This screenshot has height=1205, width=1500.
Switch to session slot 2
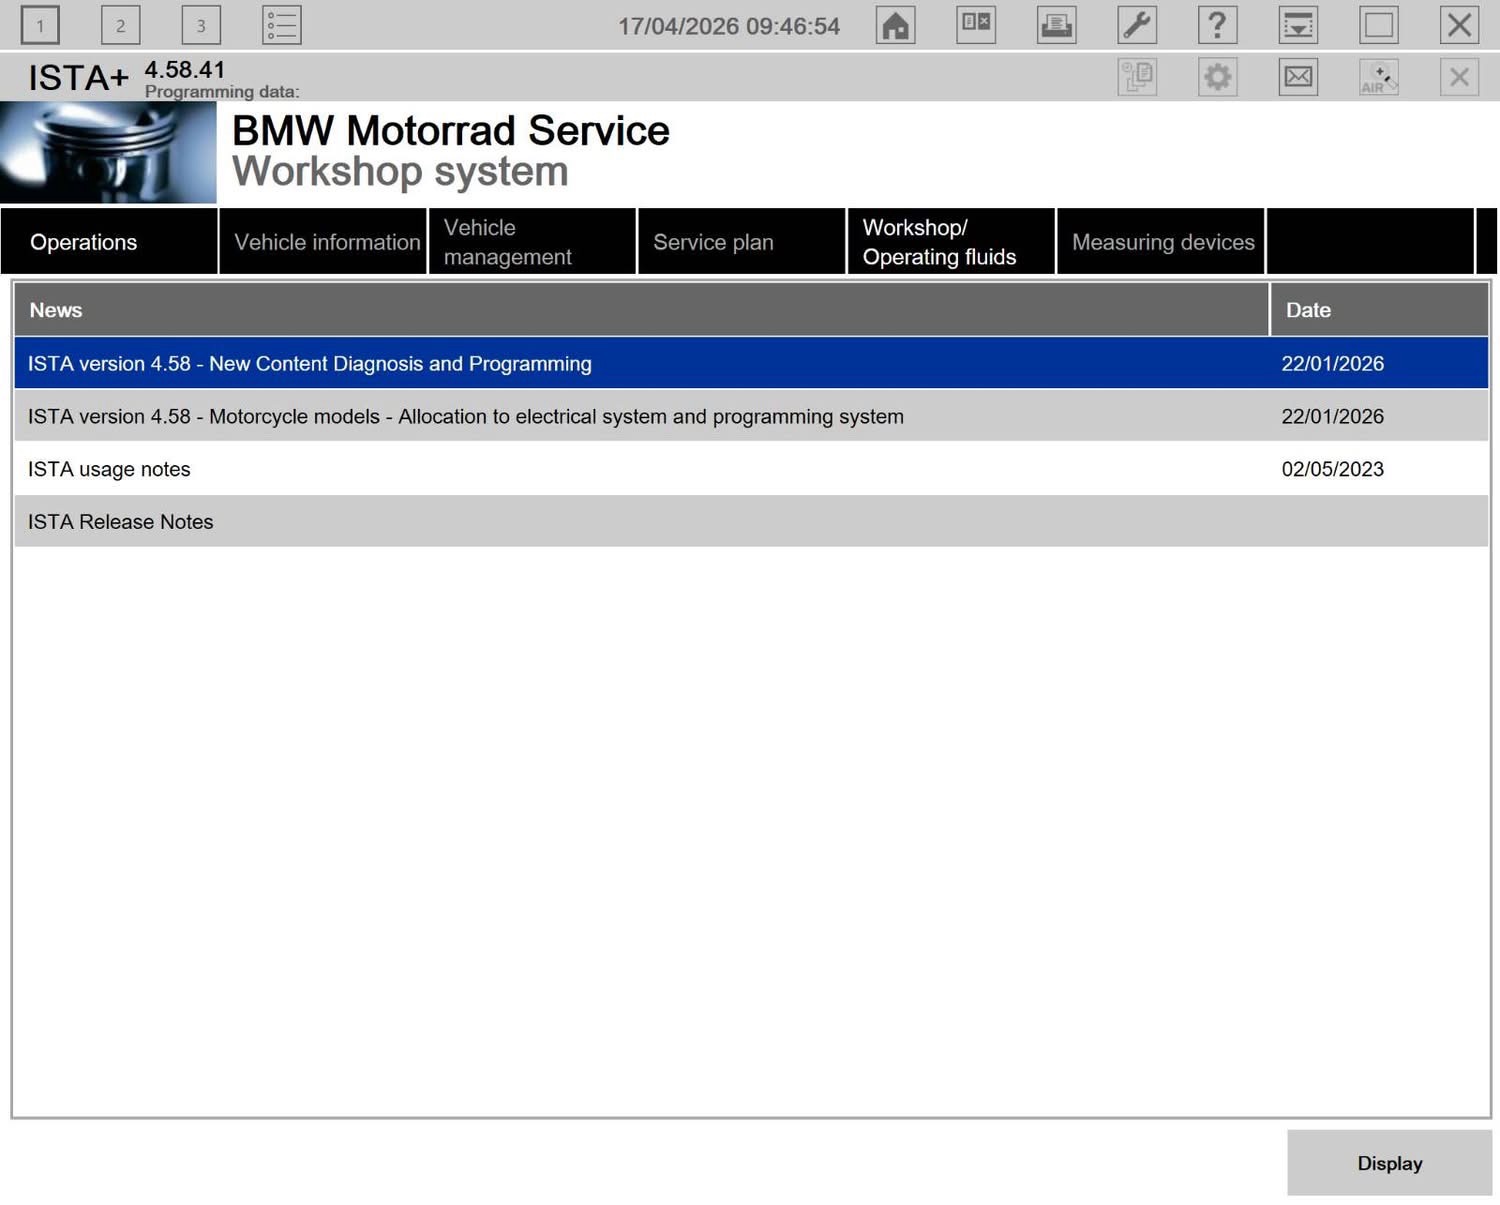120,25
